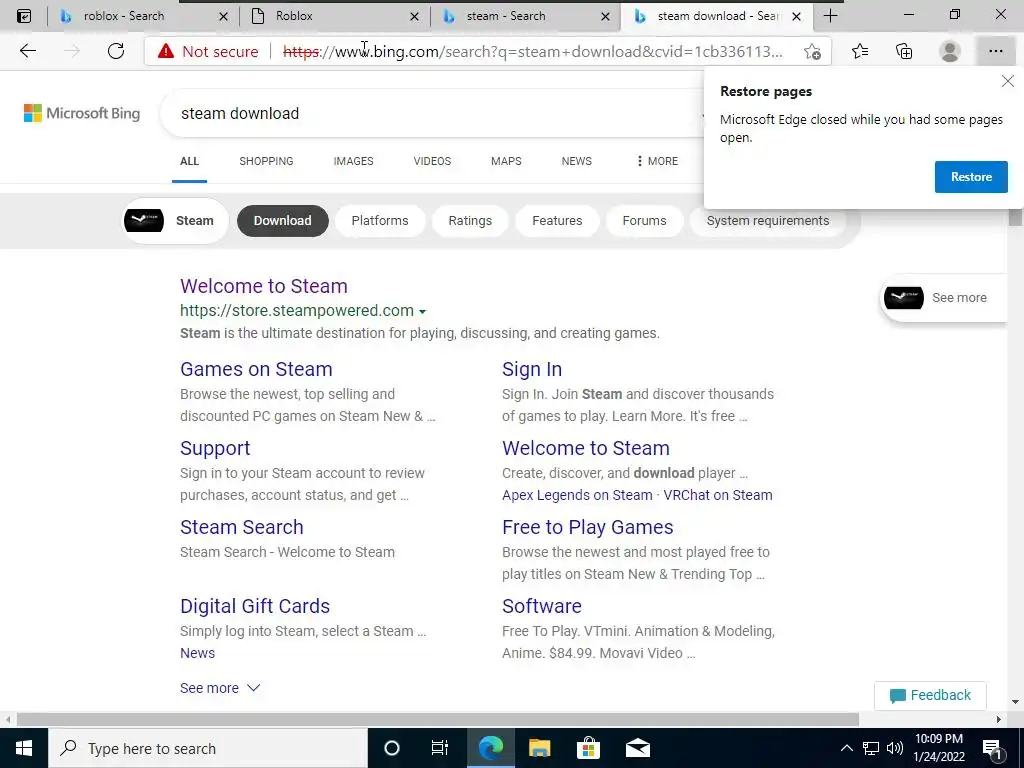The width and height of the screenshot is (1024, 768).
Task: Open the Steam Search sitelink
Action: pos(242,527)
